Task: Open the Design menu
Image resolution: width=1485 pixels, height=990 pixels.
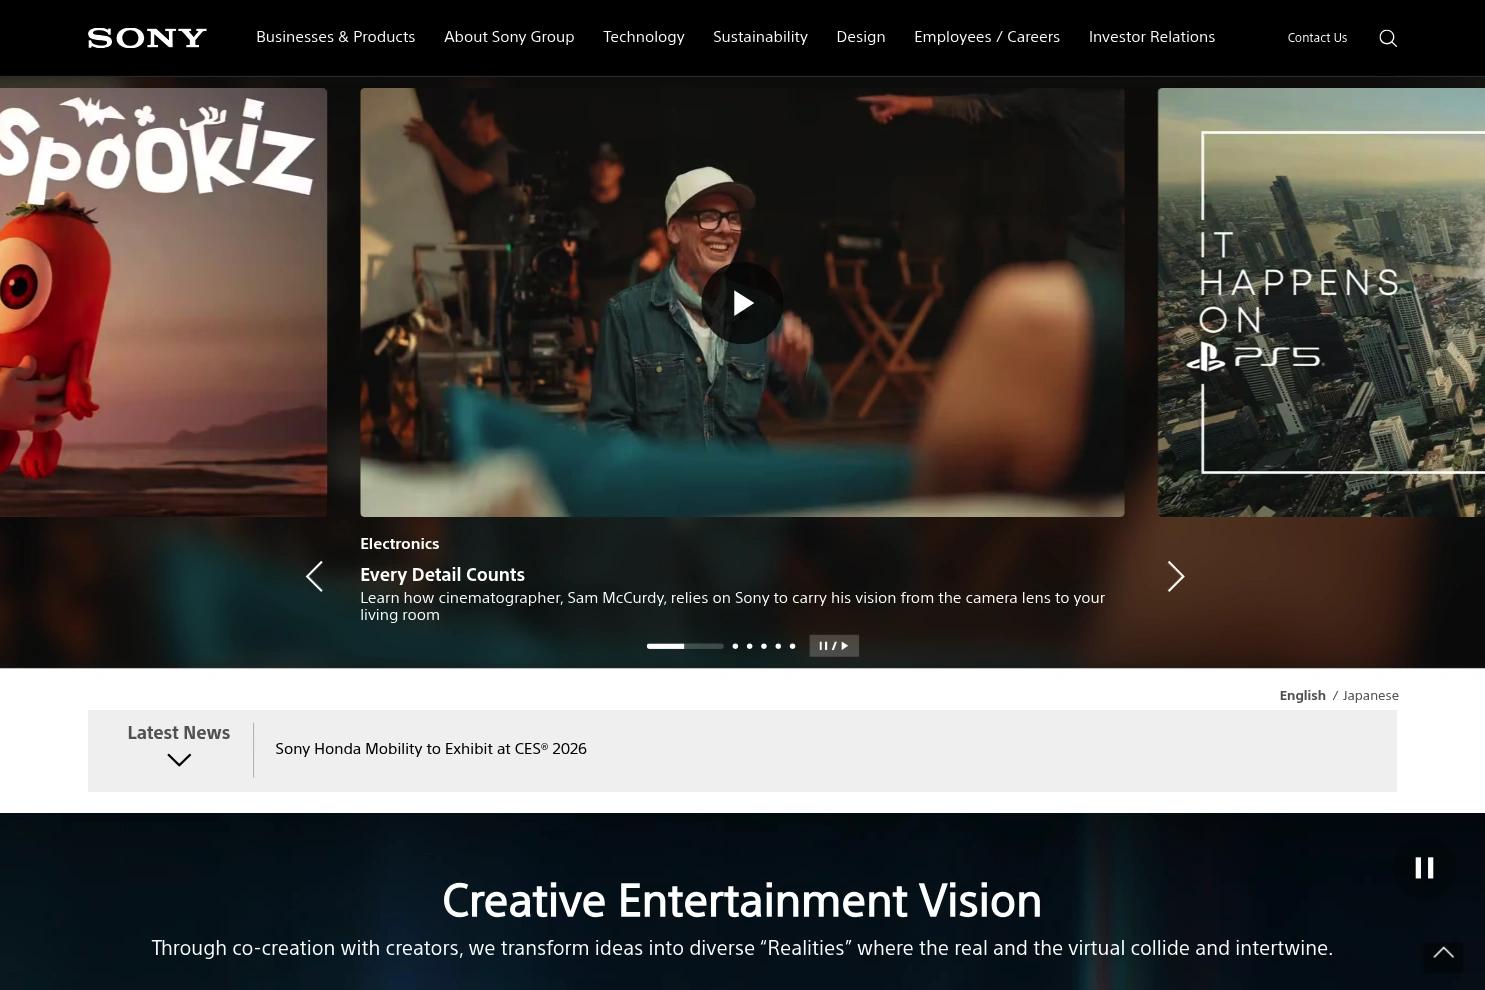Action: [x=861, y=37]
